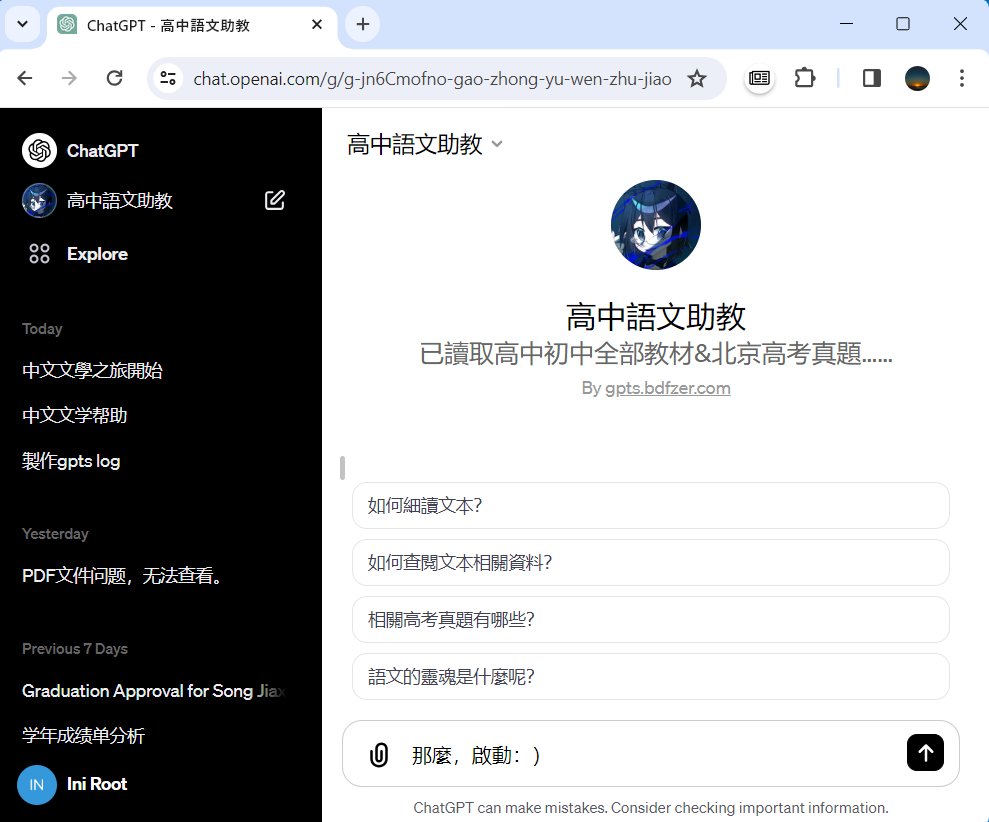The image size is (989, 822).
Task: Open browser extensions puzzle icon
Action: coord(805,78)
